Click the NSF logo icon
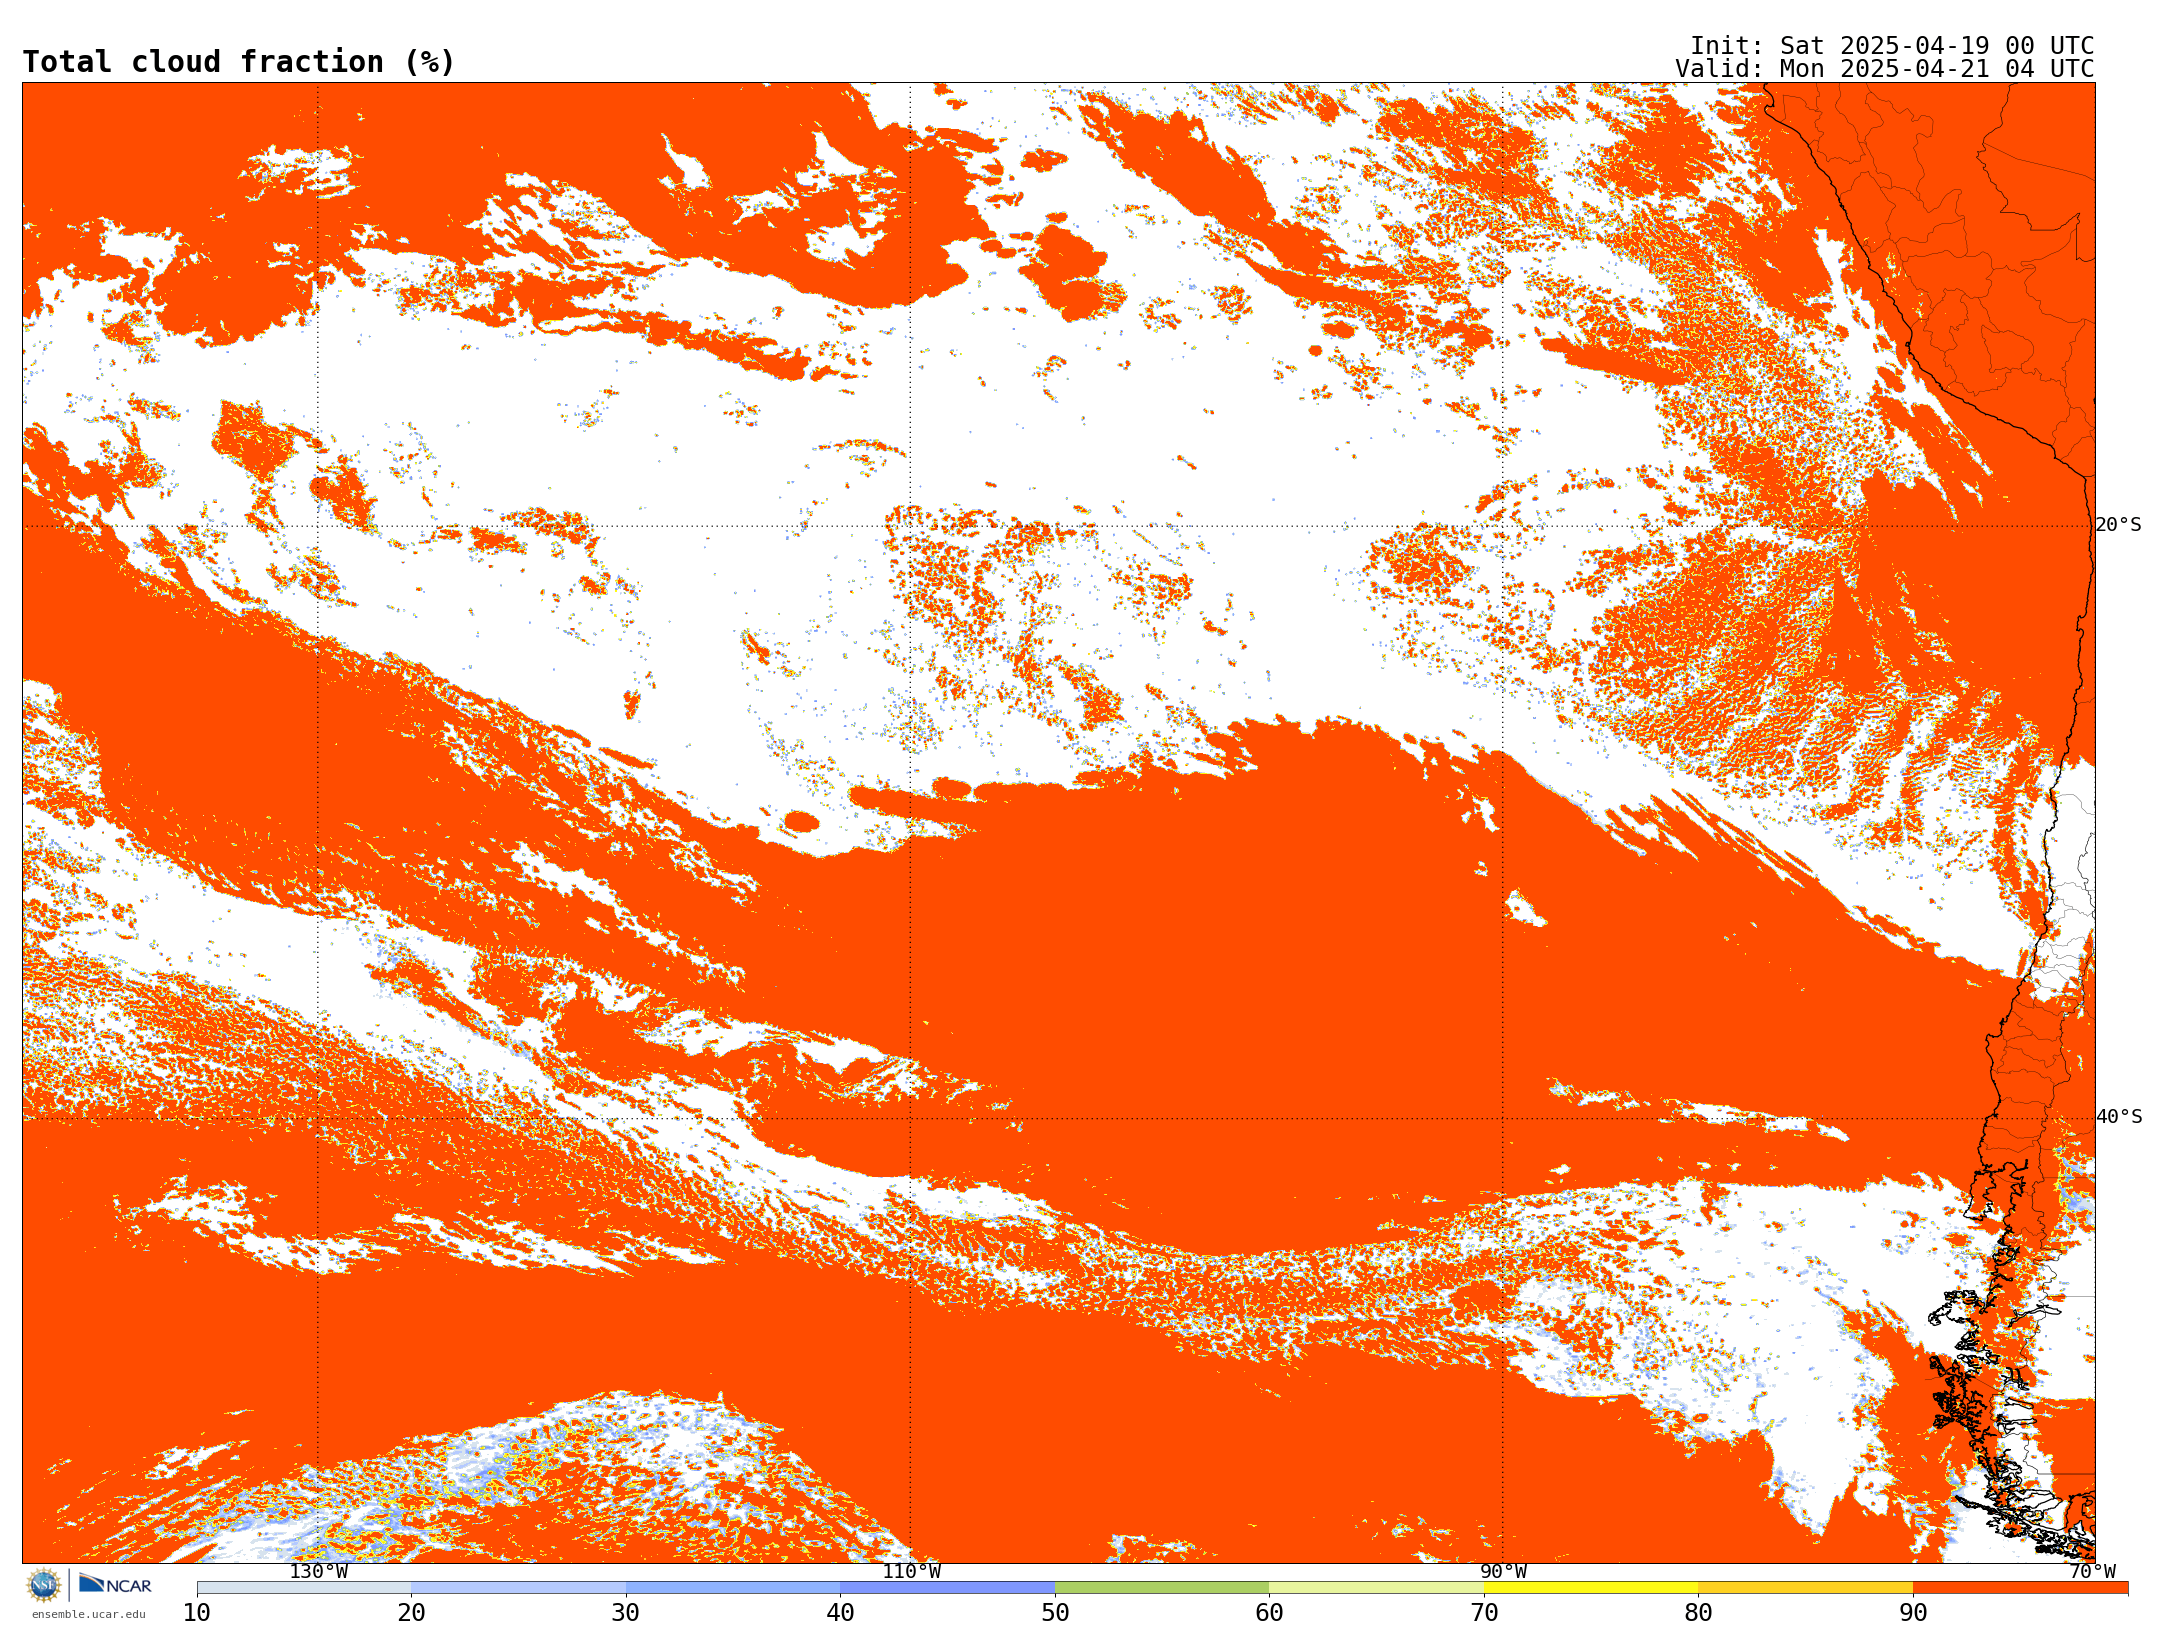 (x=44, y=1585)
